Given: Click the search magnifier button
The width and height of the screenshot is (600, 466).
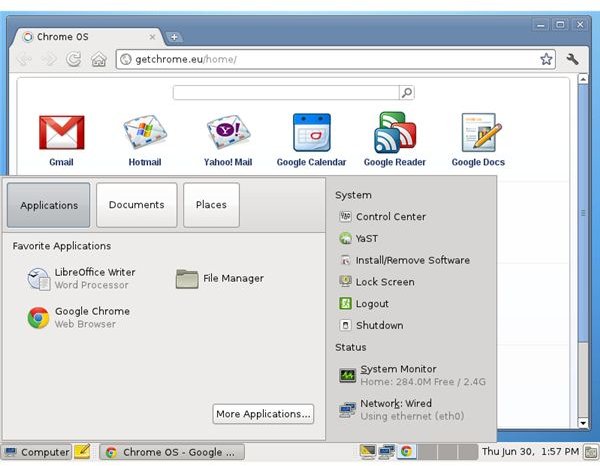Looking at the screenshot, I should (x=407, y=92).
